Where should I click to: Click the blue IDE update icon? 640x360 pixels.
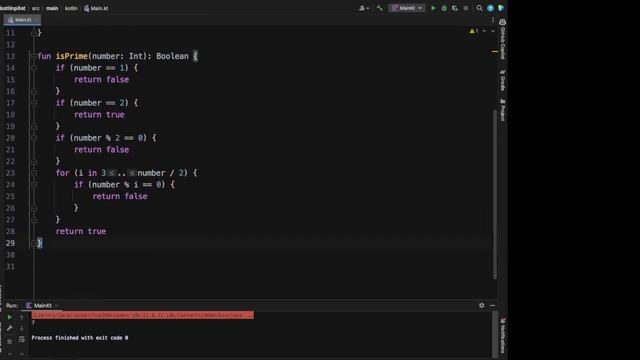[x=490, y=8]
